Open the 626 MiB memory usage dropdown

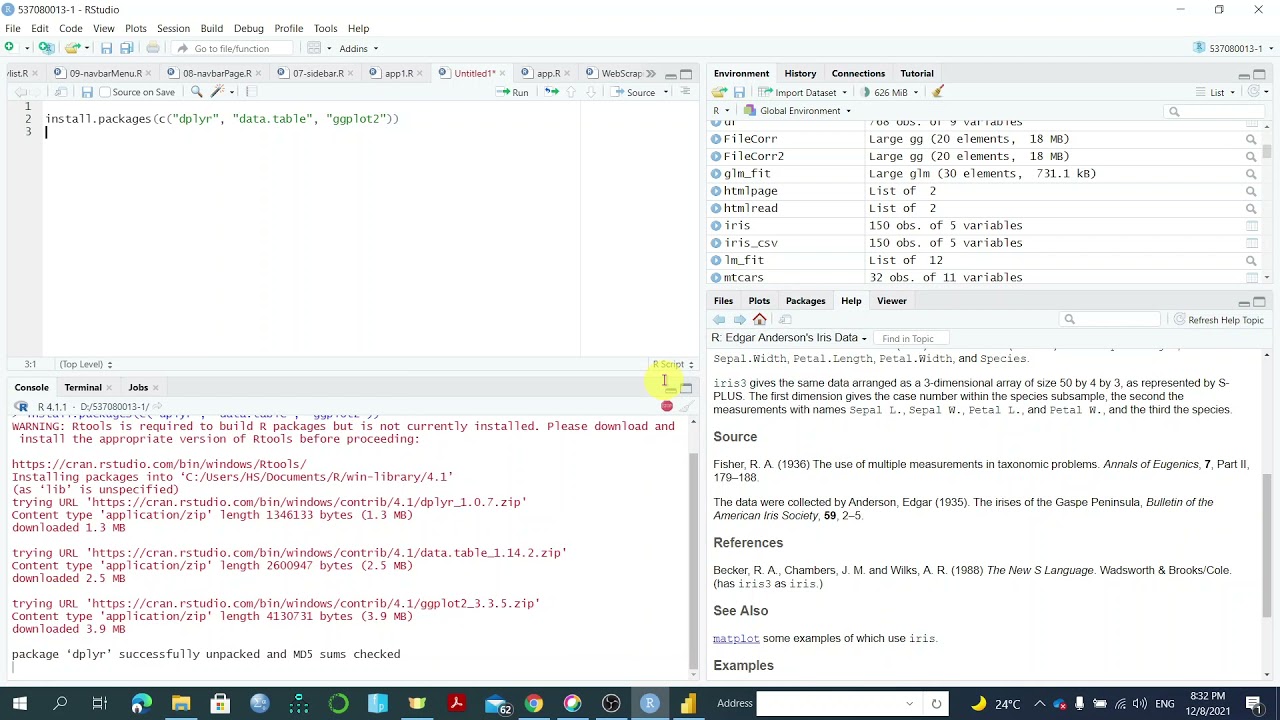click(889, 92)
